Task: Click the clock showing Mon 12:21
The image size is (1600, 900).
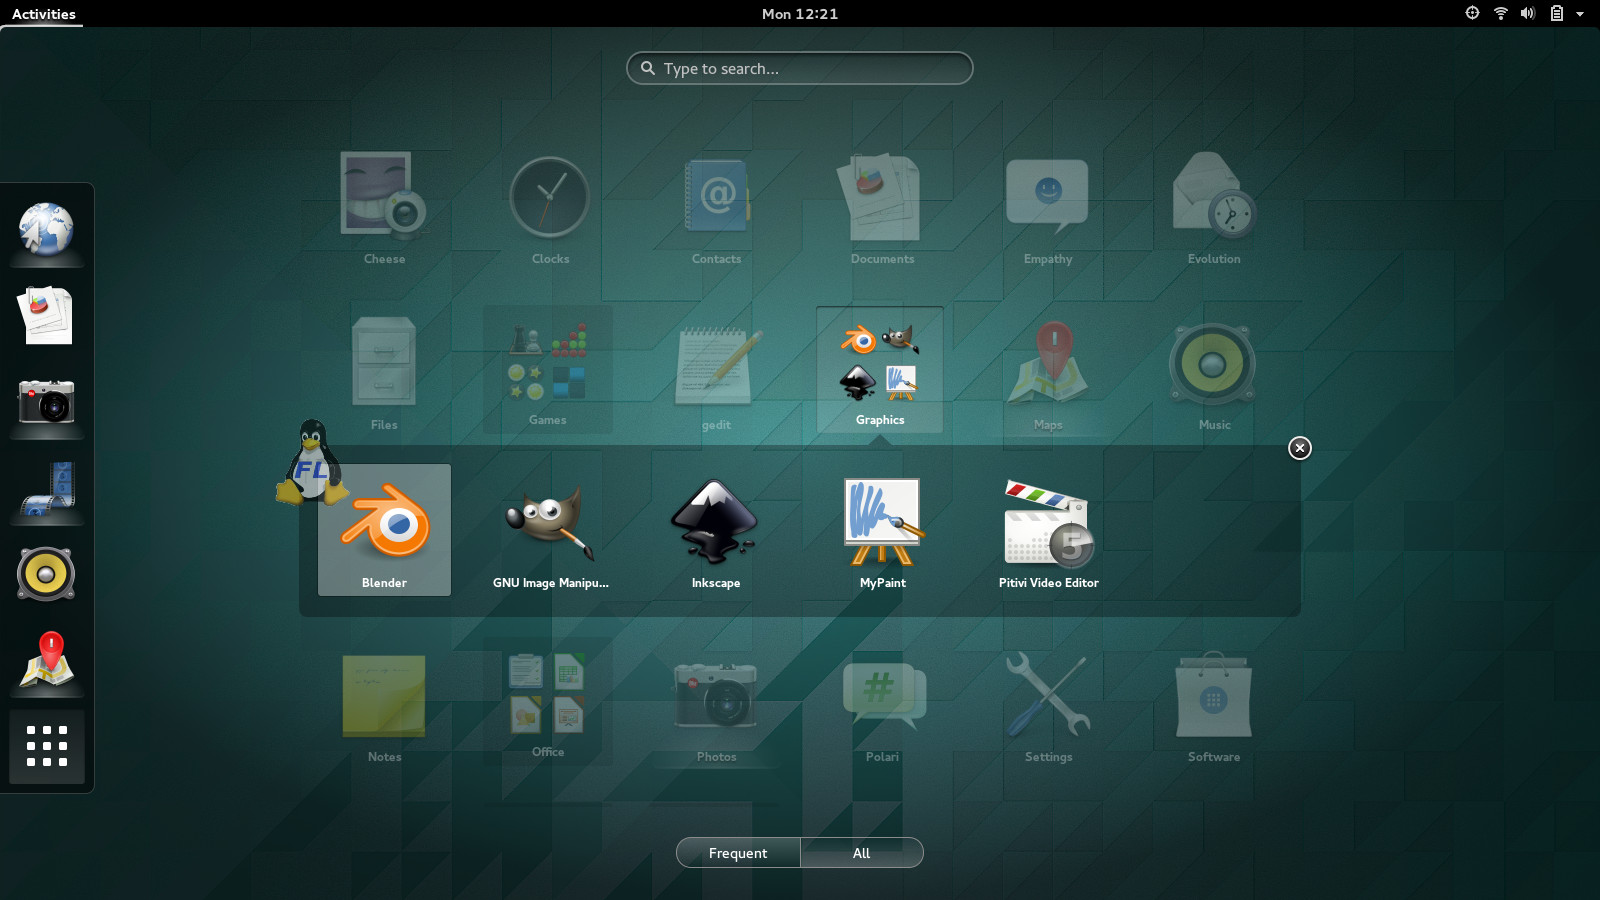Action: click(x=800, y=13)
